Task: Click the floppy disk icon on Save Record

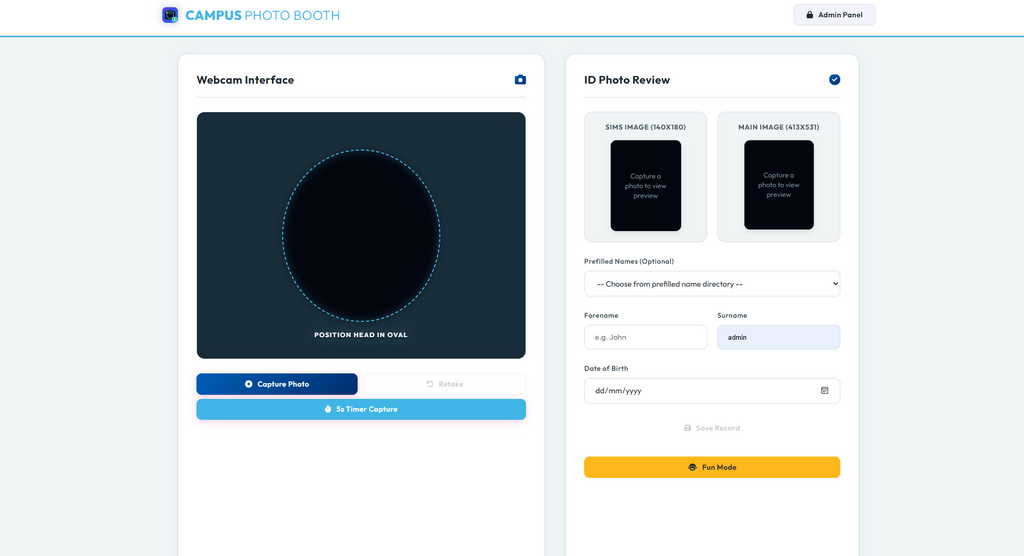Action: (687, 428)
